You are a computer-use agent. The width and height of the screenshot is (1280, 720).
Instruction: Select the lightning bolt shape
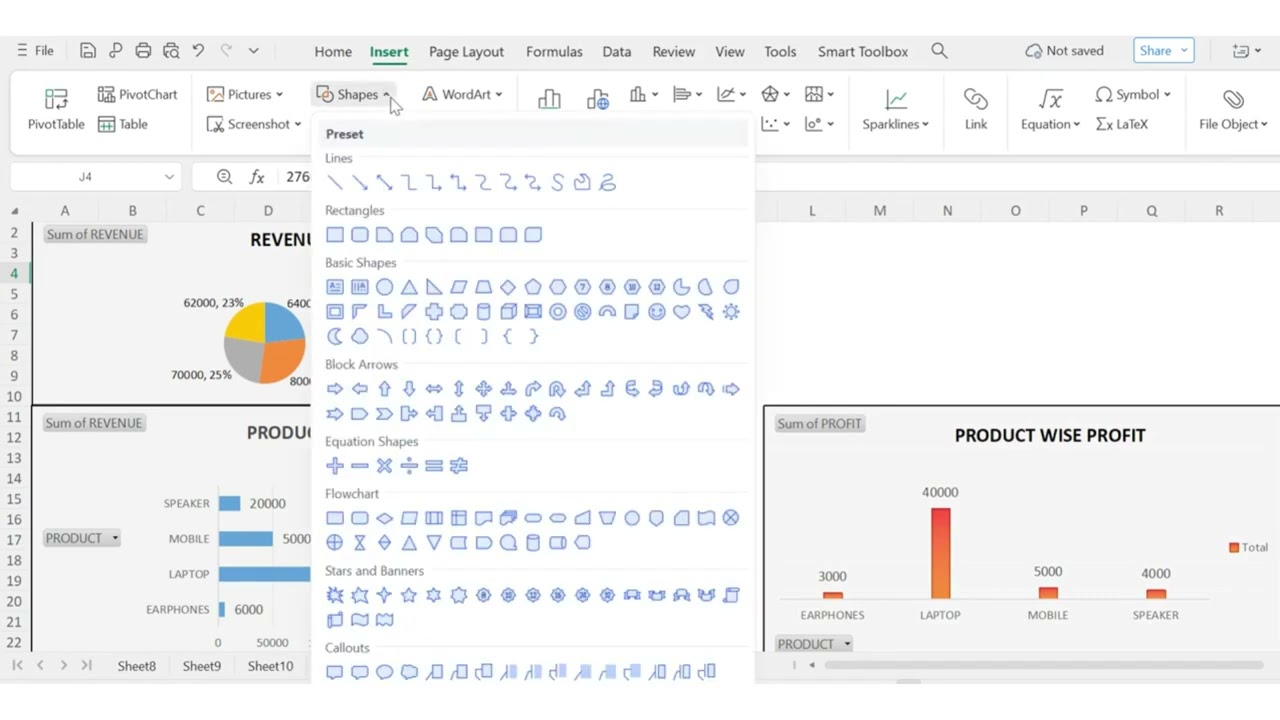click(706, 312)
